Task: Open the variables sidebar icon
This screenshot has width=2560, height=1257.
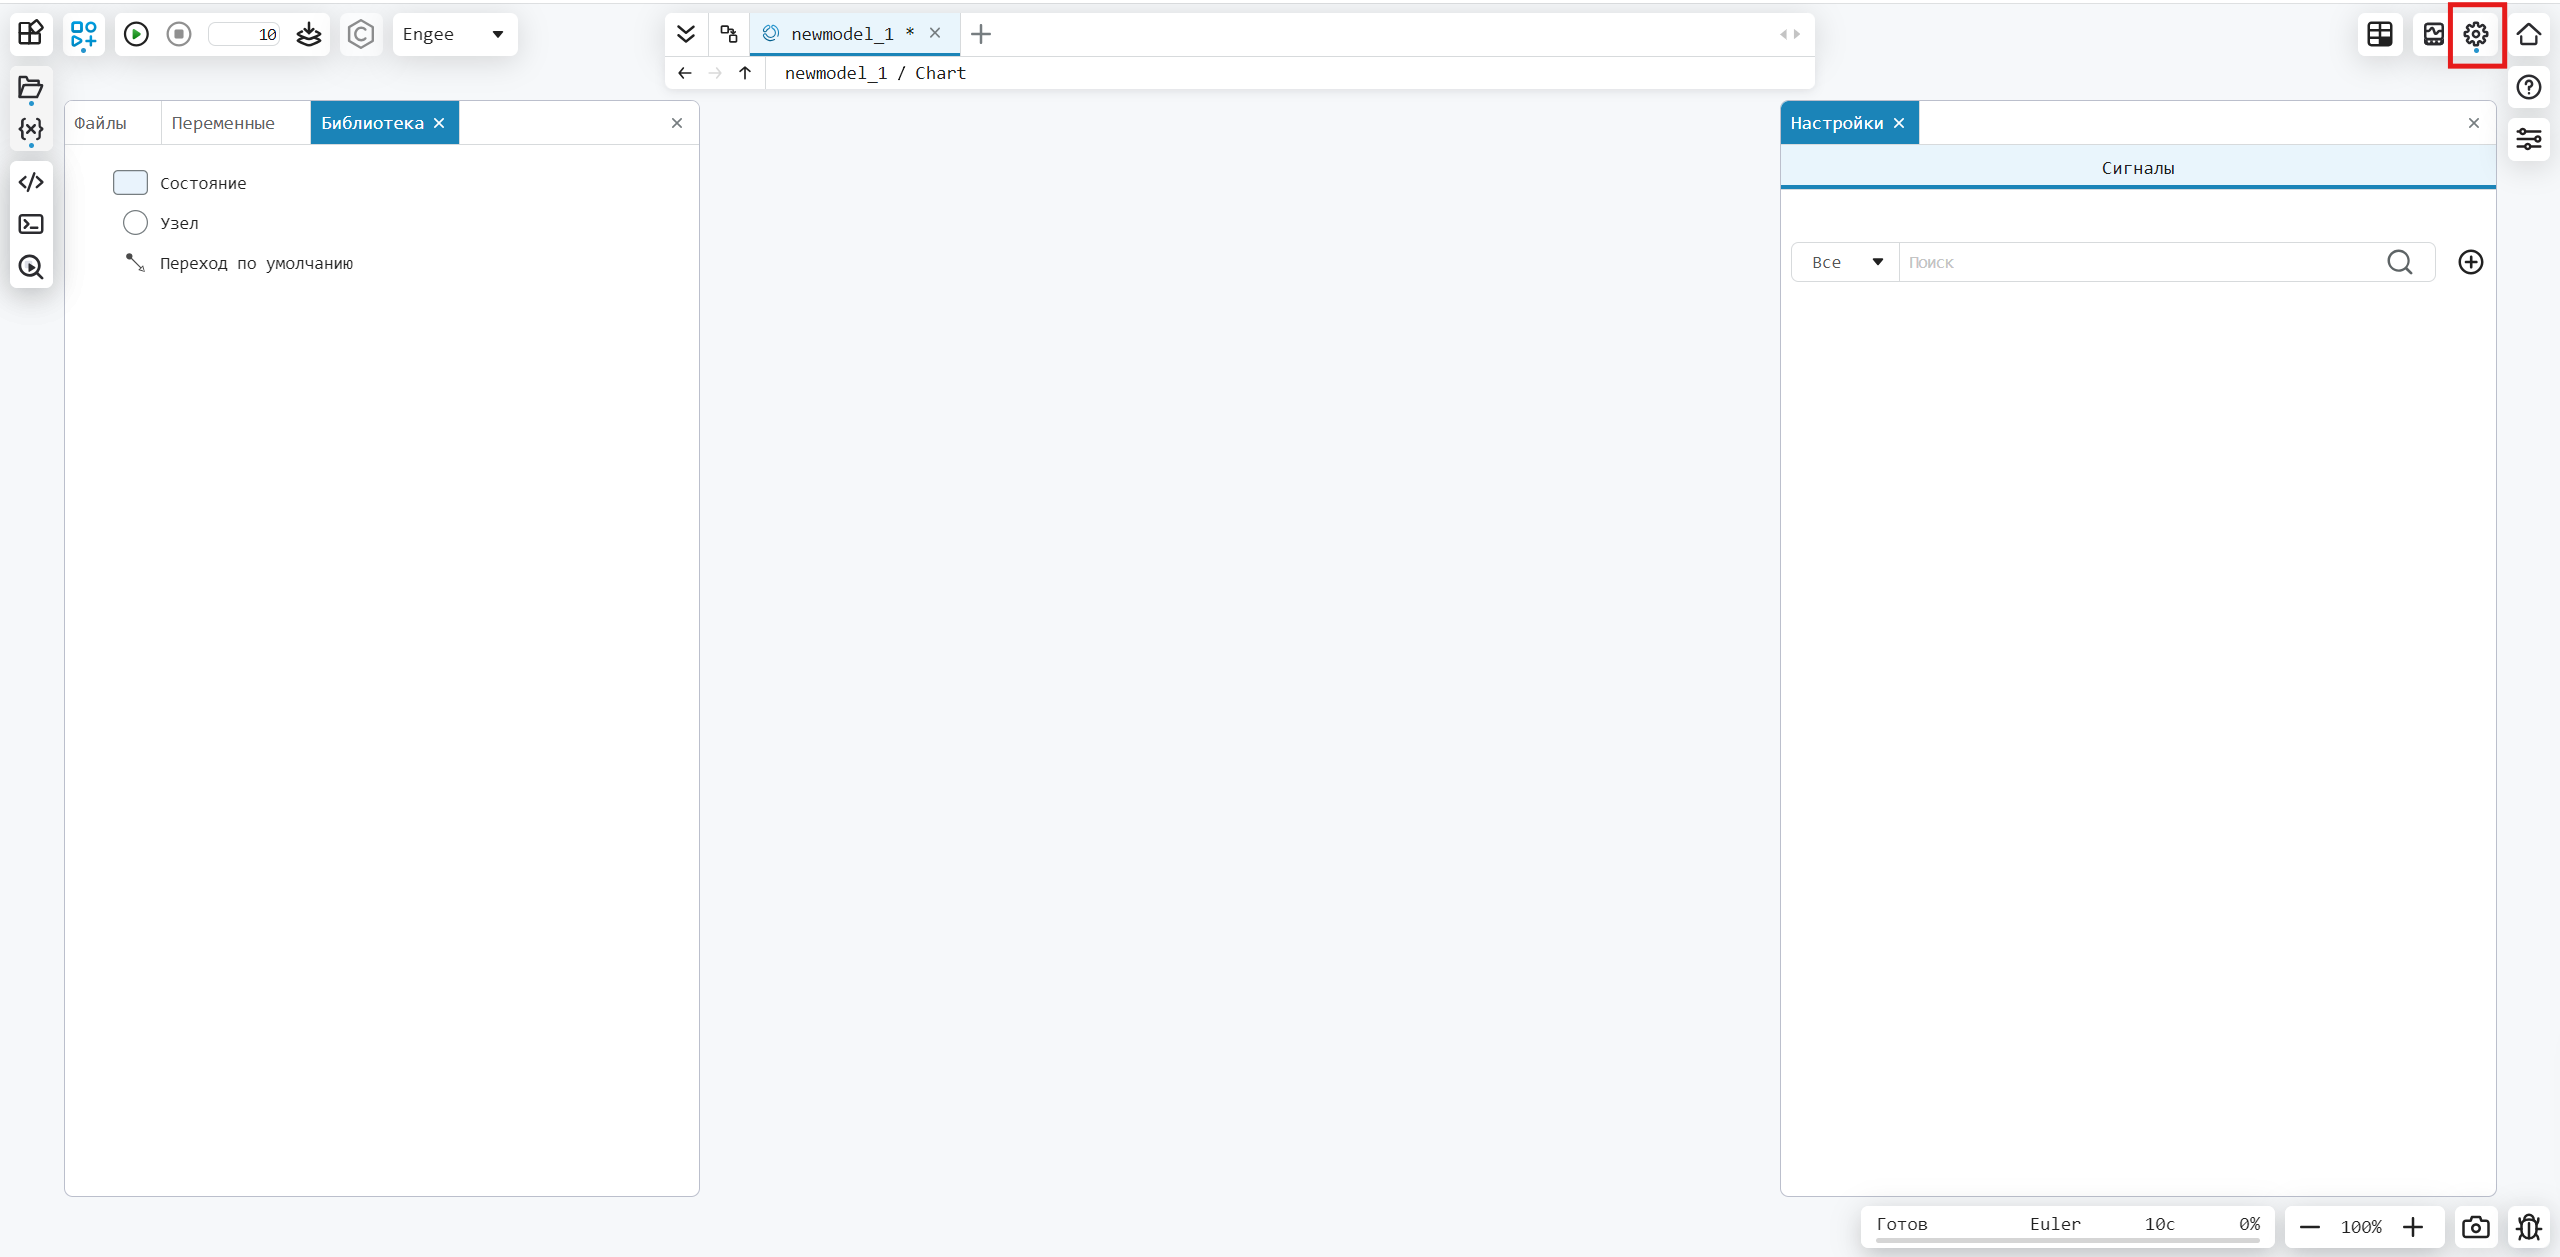Action: 31,130
